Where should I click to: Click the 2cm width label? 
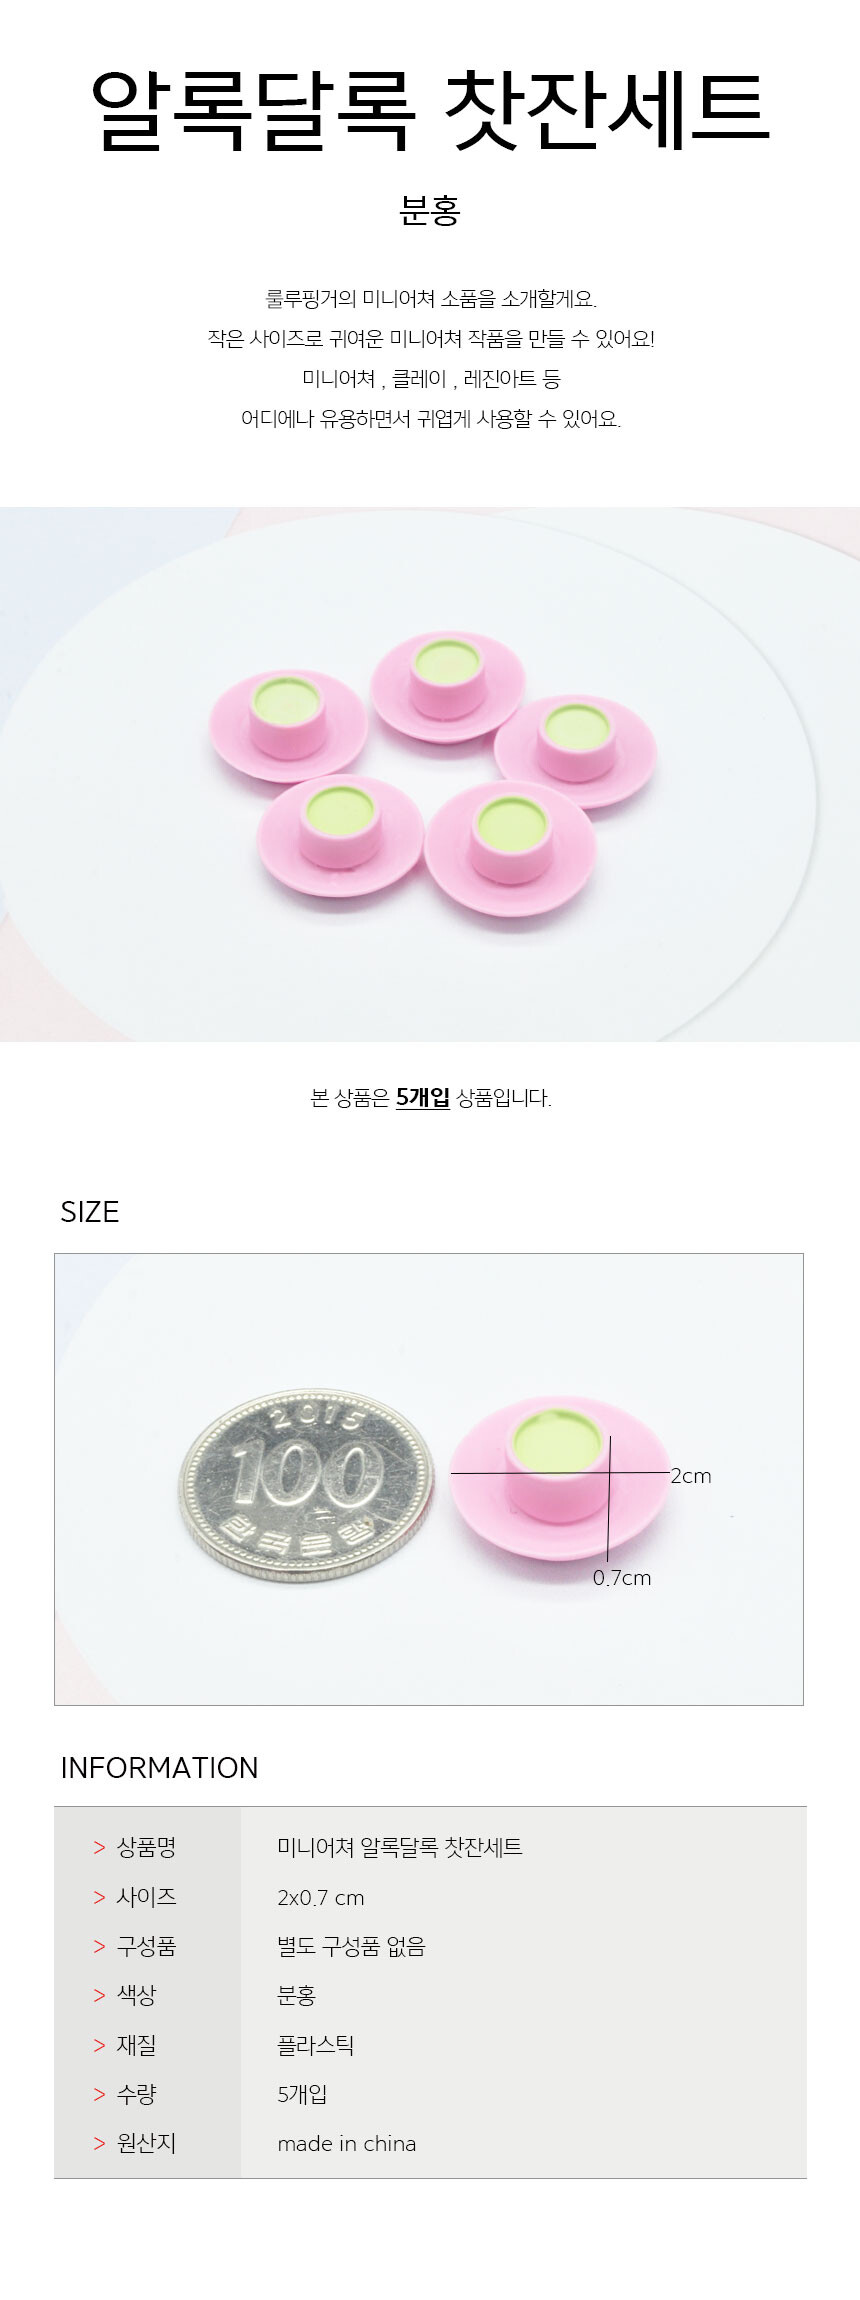coord(691,1476)
